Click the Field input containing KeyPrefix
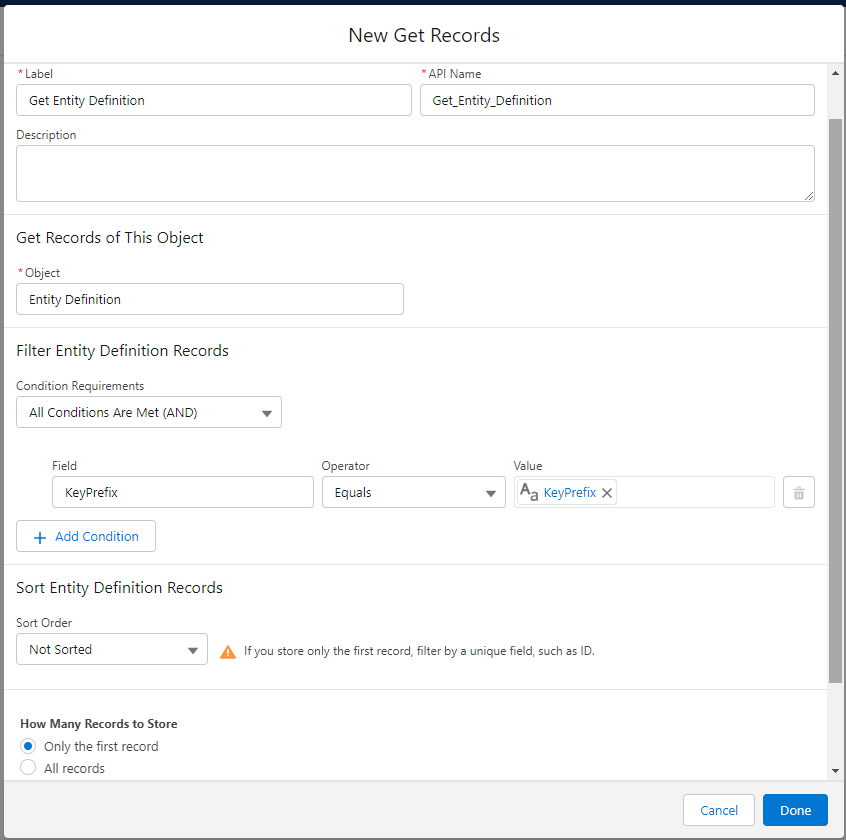This screenshot has height=840, width=846. tap(183, 492)
